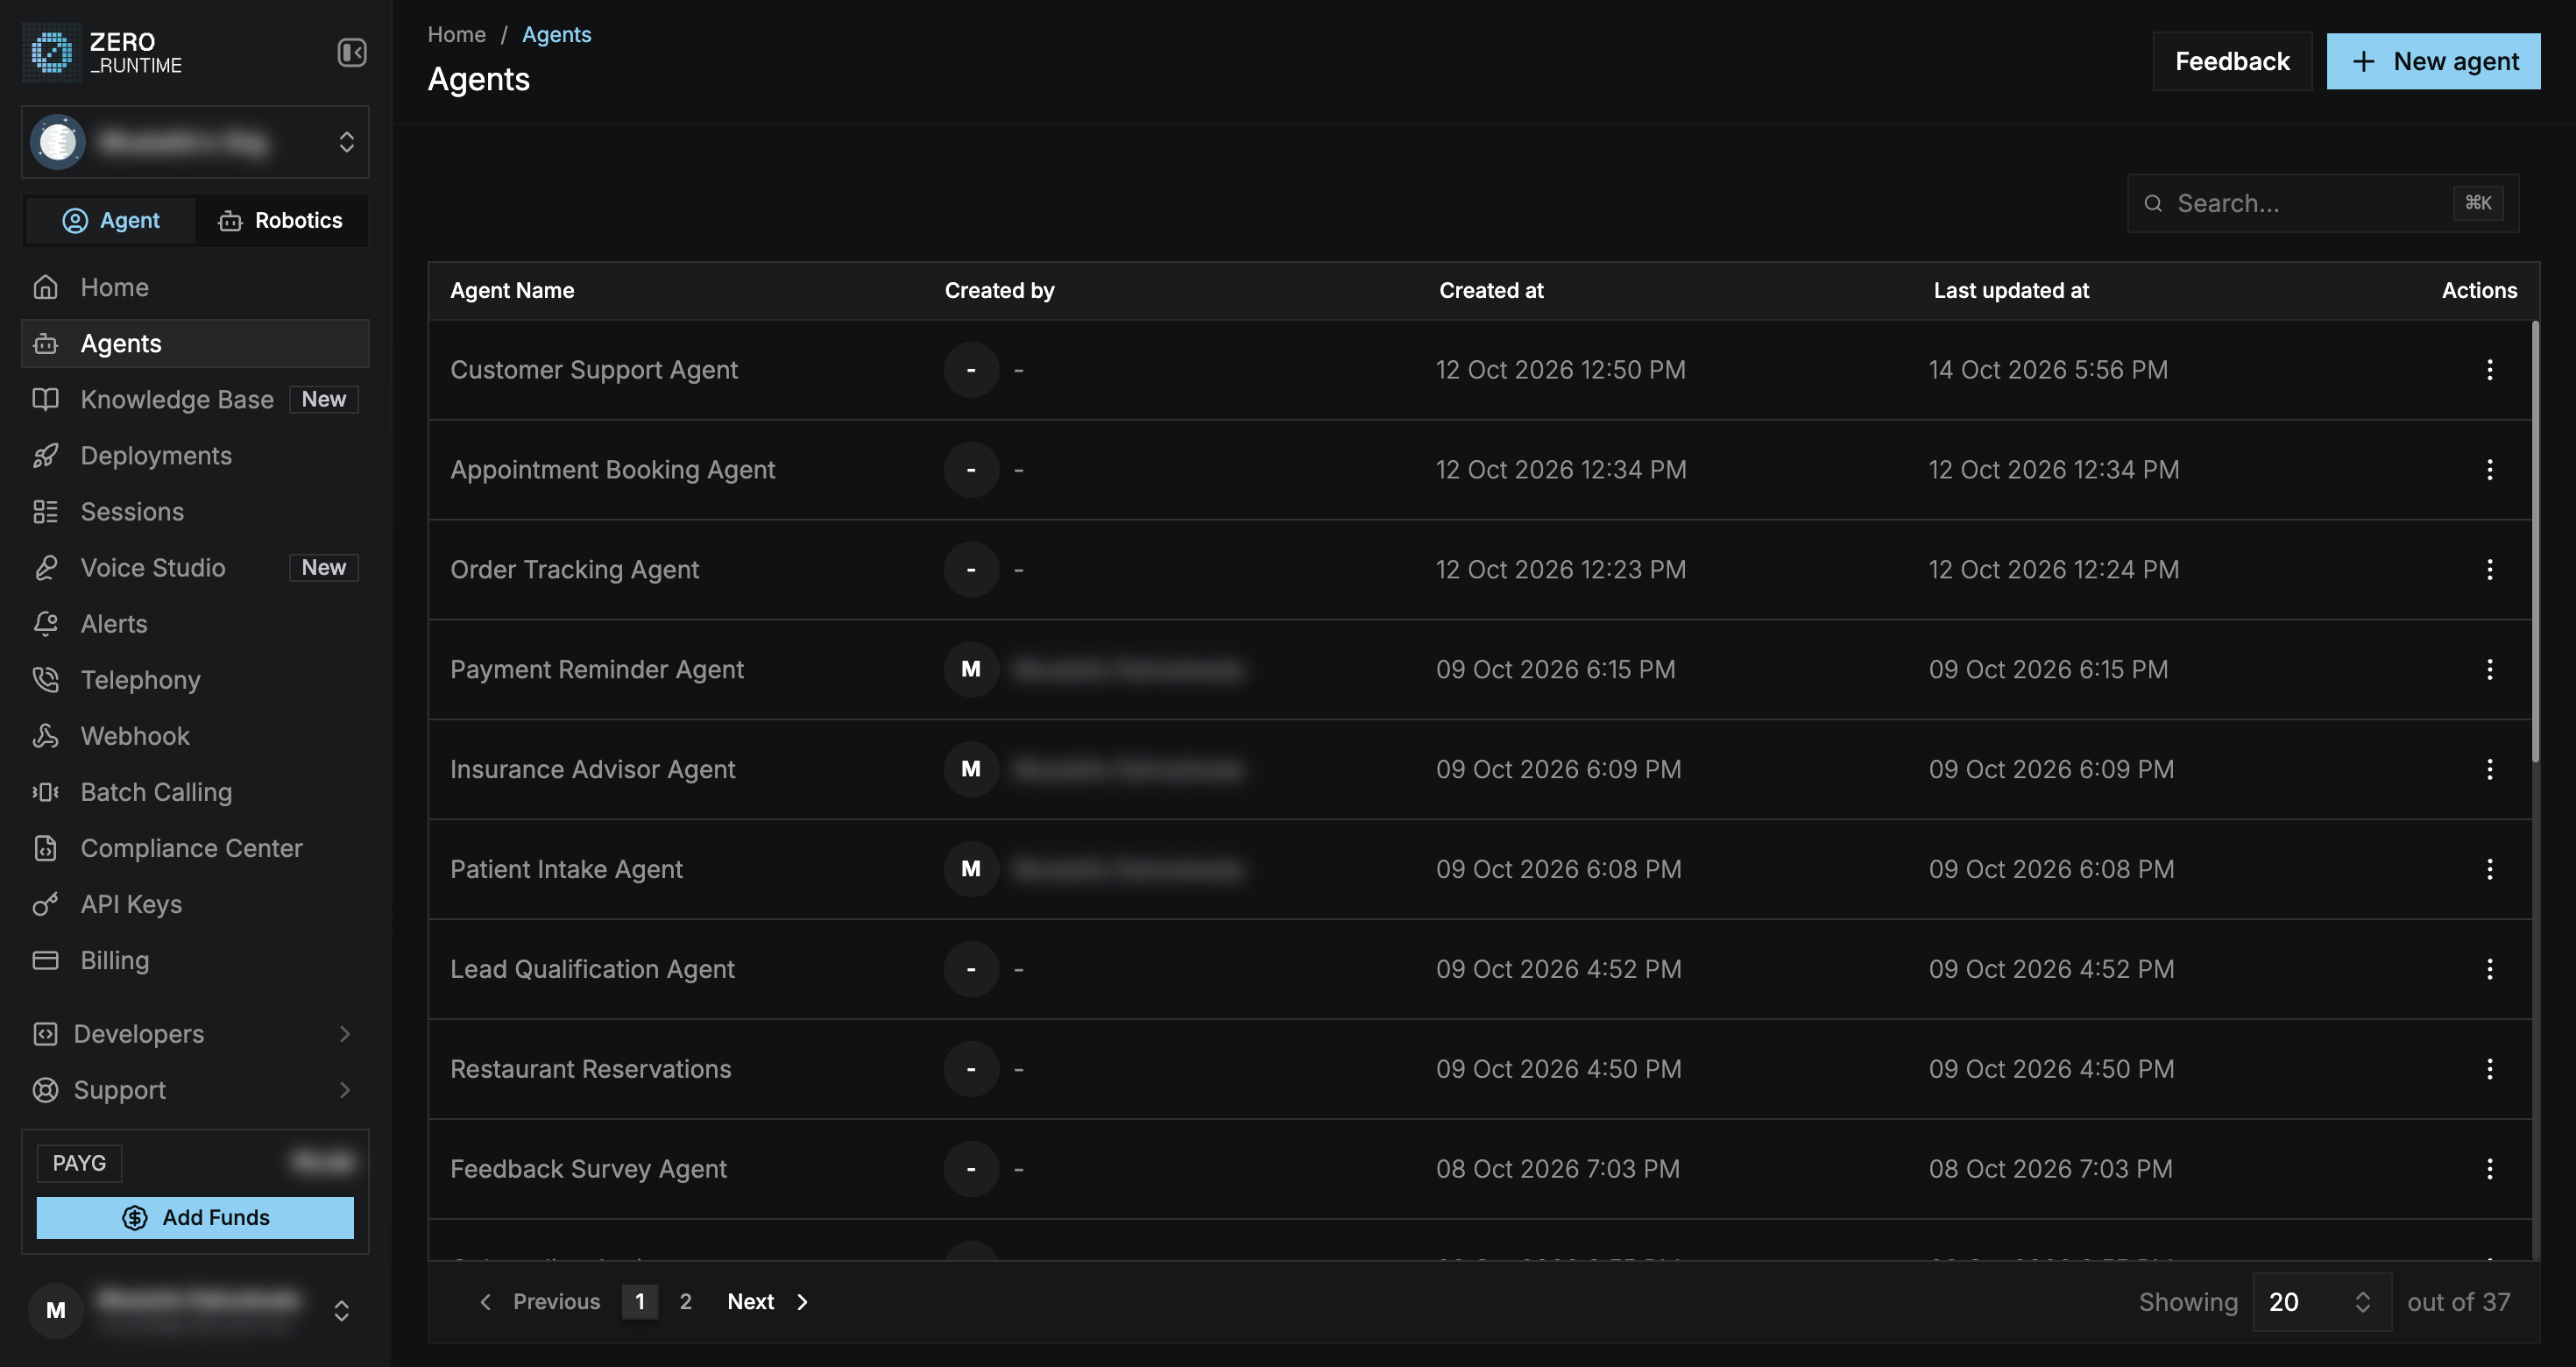This screenshot has width=2576, height=1367.
Task: Go to the Next page of agents
Action: (768, 1301)
